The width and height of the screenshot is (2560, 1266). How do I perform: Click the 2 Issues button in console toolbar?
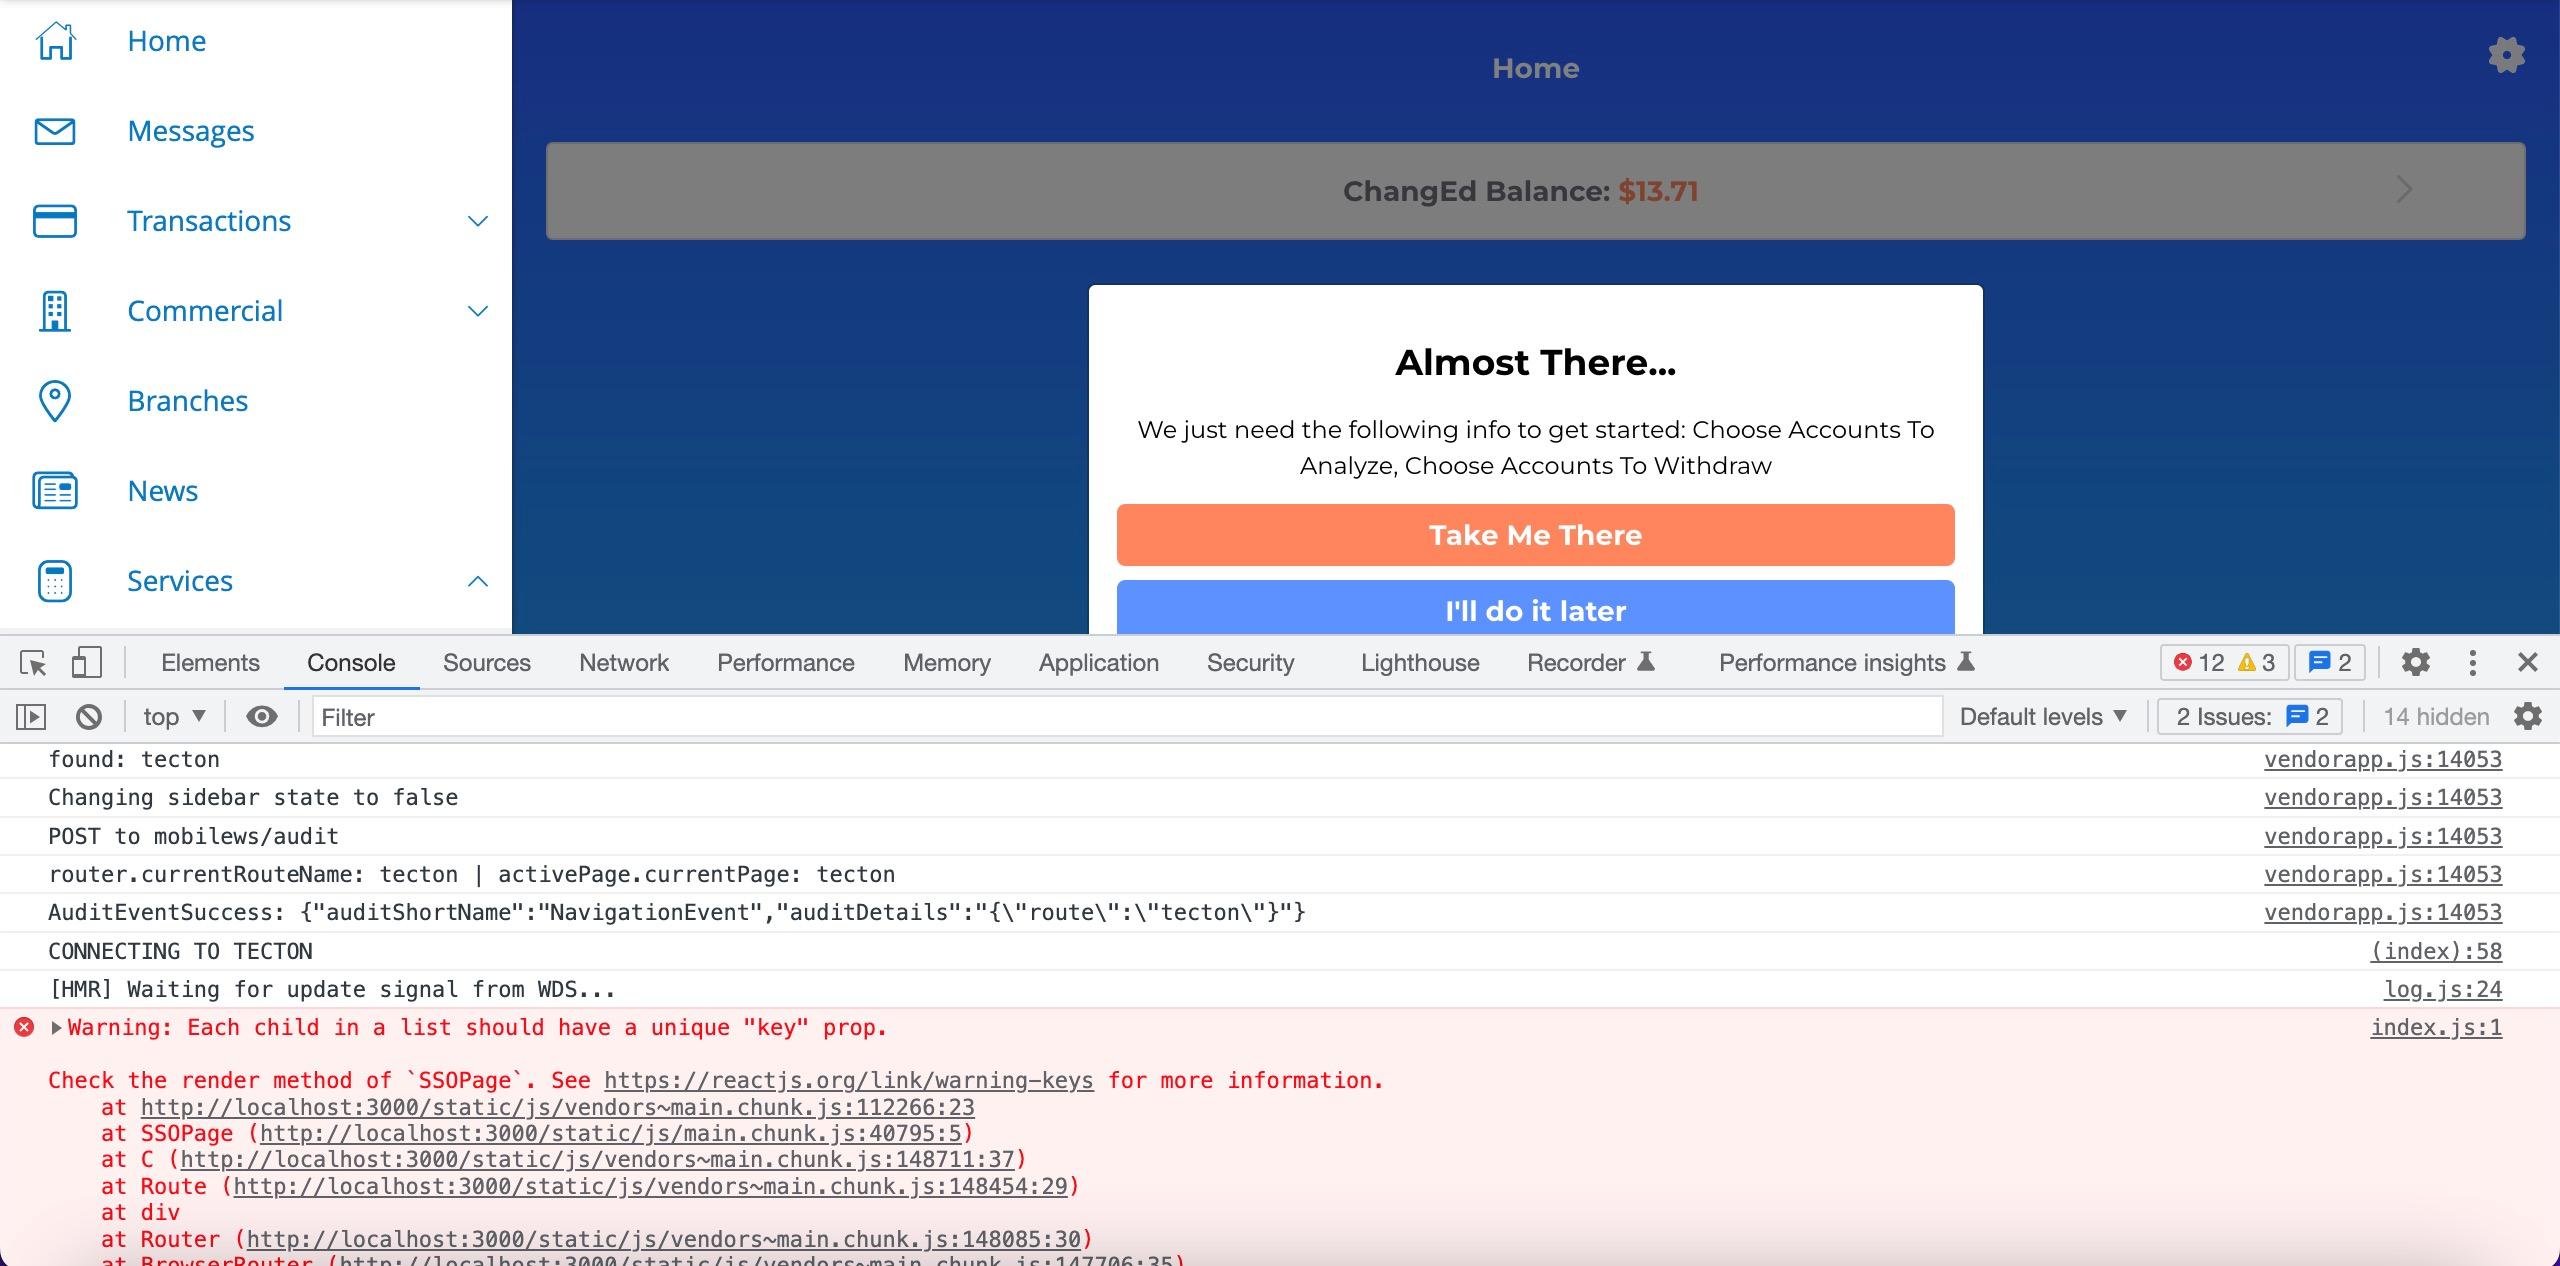(x=2251, y=717)
